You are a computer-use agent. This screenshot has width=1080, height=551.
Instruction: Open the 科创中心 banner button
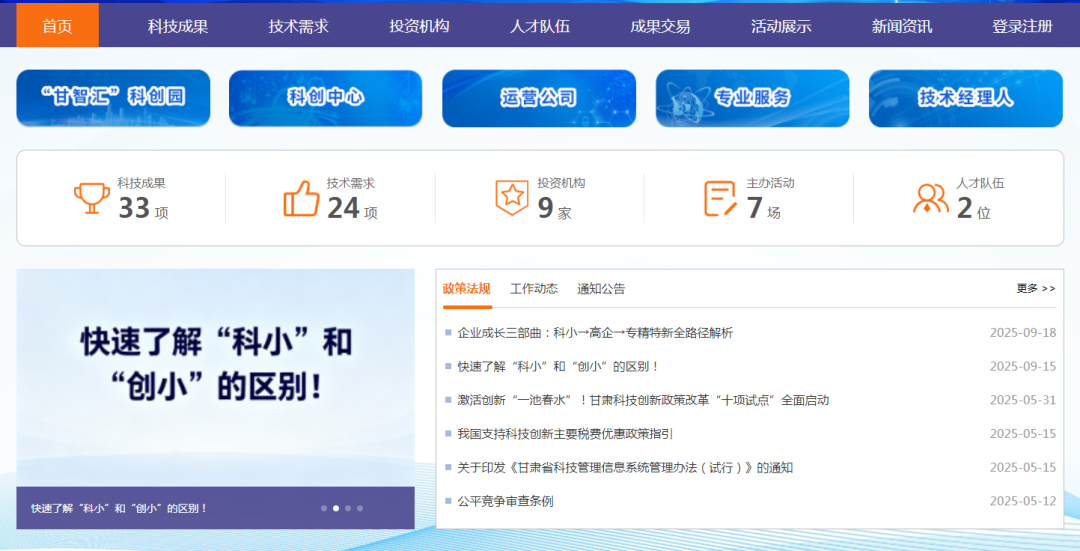tap(325, 98)
